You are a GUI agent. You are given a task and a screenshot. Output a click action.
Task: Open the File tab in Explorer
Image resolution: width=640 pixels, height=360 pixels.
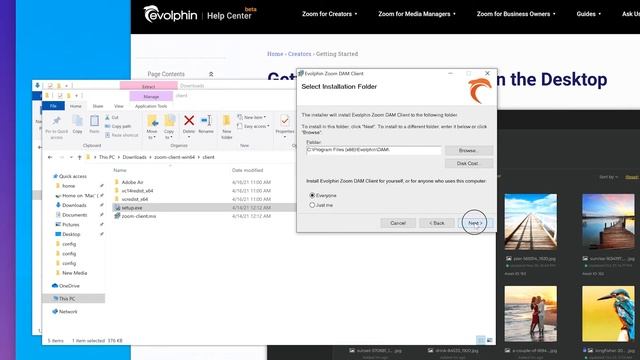coord(53,106)
